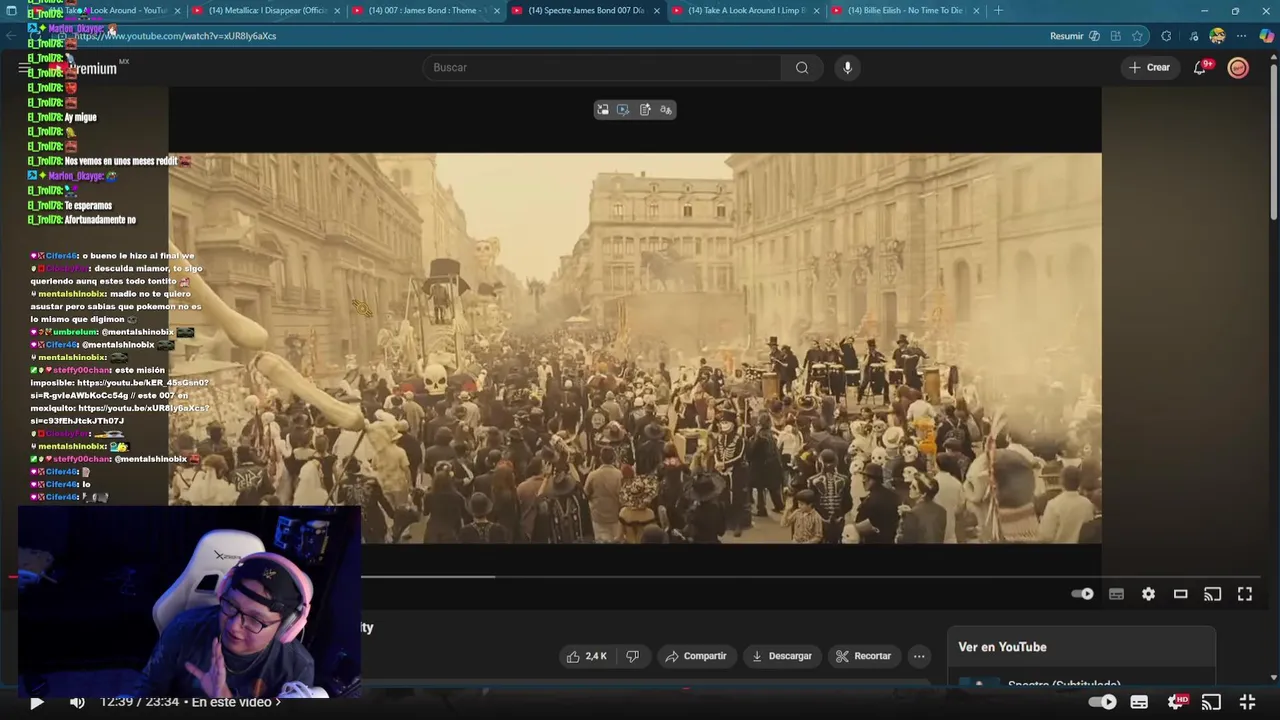
Task: Switch the embedded player to theater mode
Action: pyautogui.click(x=1180, y=594)
